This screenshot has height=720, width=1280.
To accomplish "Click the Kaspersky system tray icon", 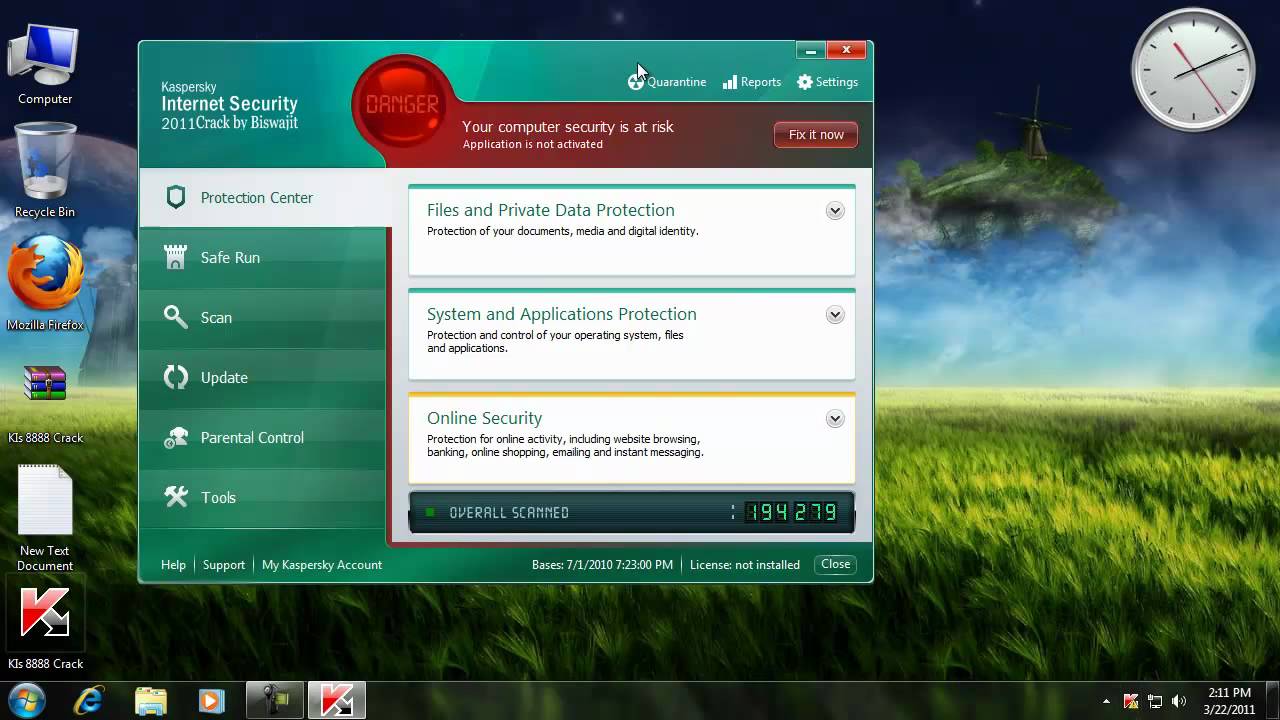I will pos(1131,701).
